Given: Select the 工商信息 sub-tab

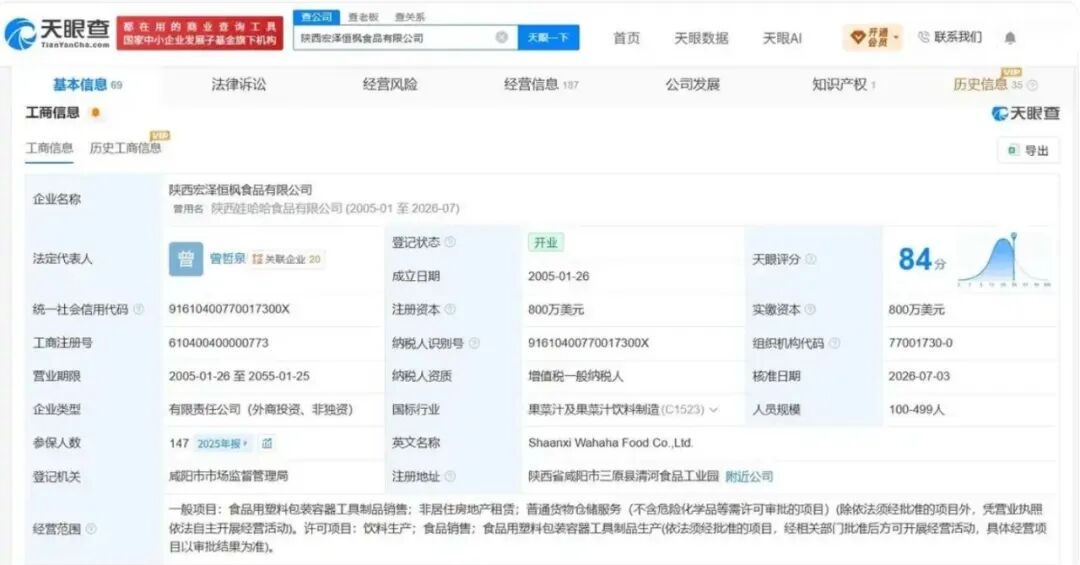Looking at the screenshot, I should click(x=50, y=148).
